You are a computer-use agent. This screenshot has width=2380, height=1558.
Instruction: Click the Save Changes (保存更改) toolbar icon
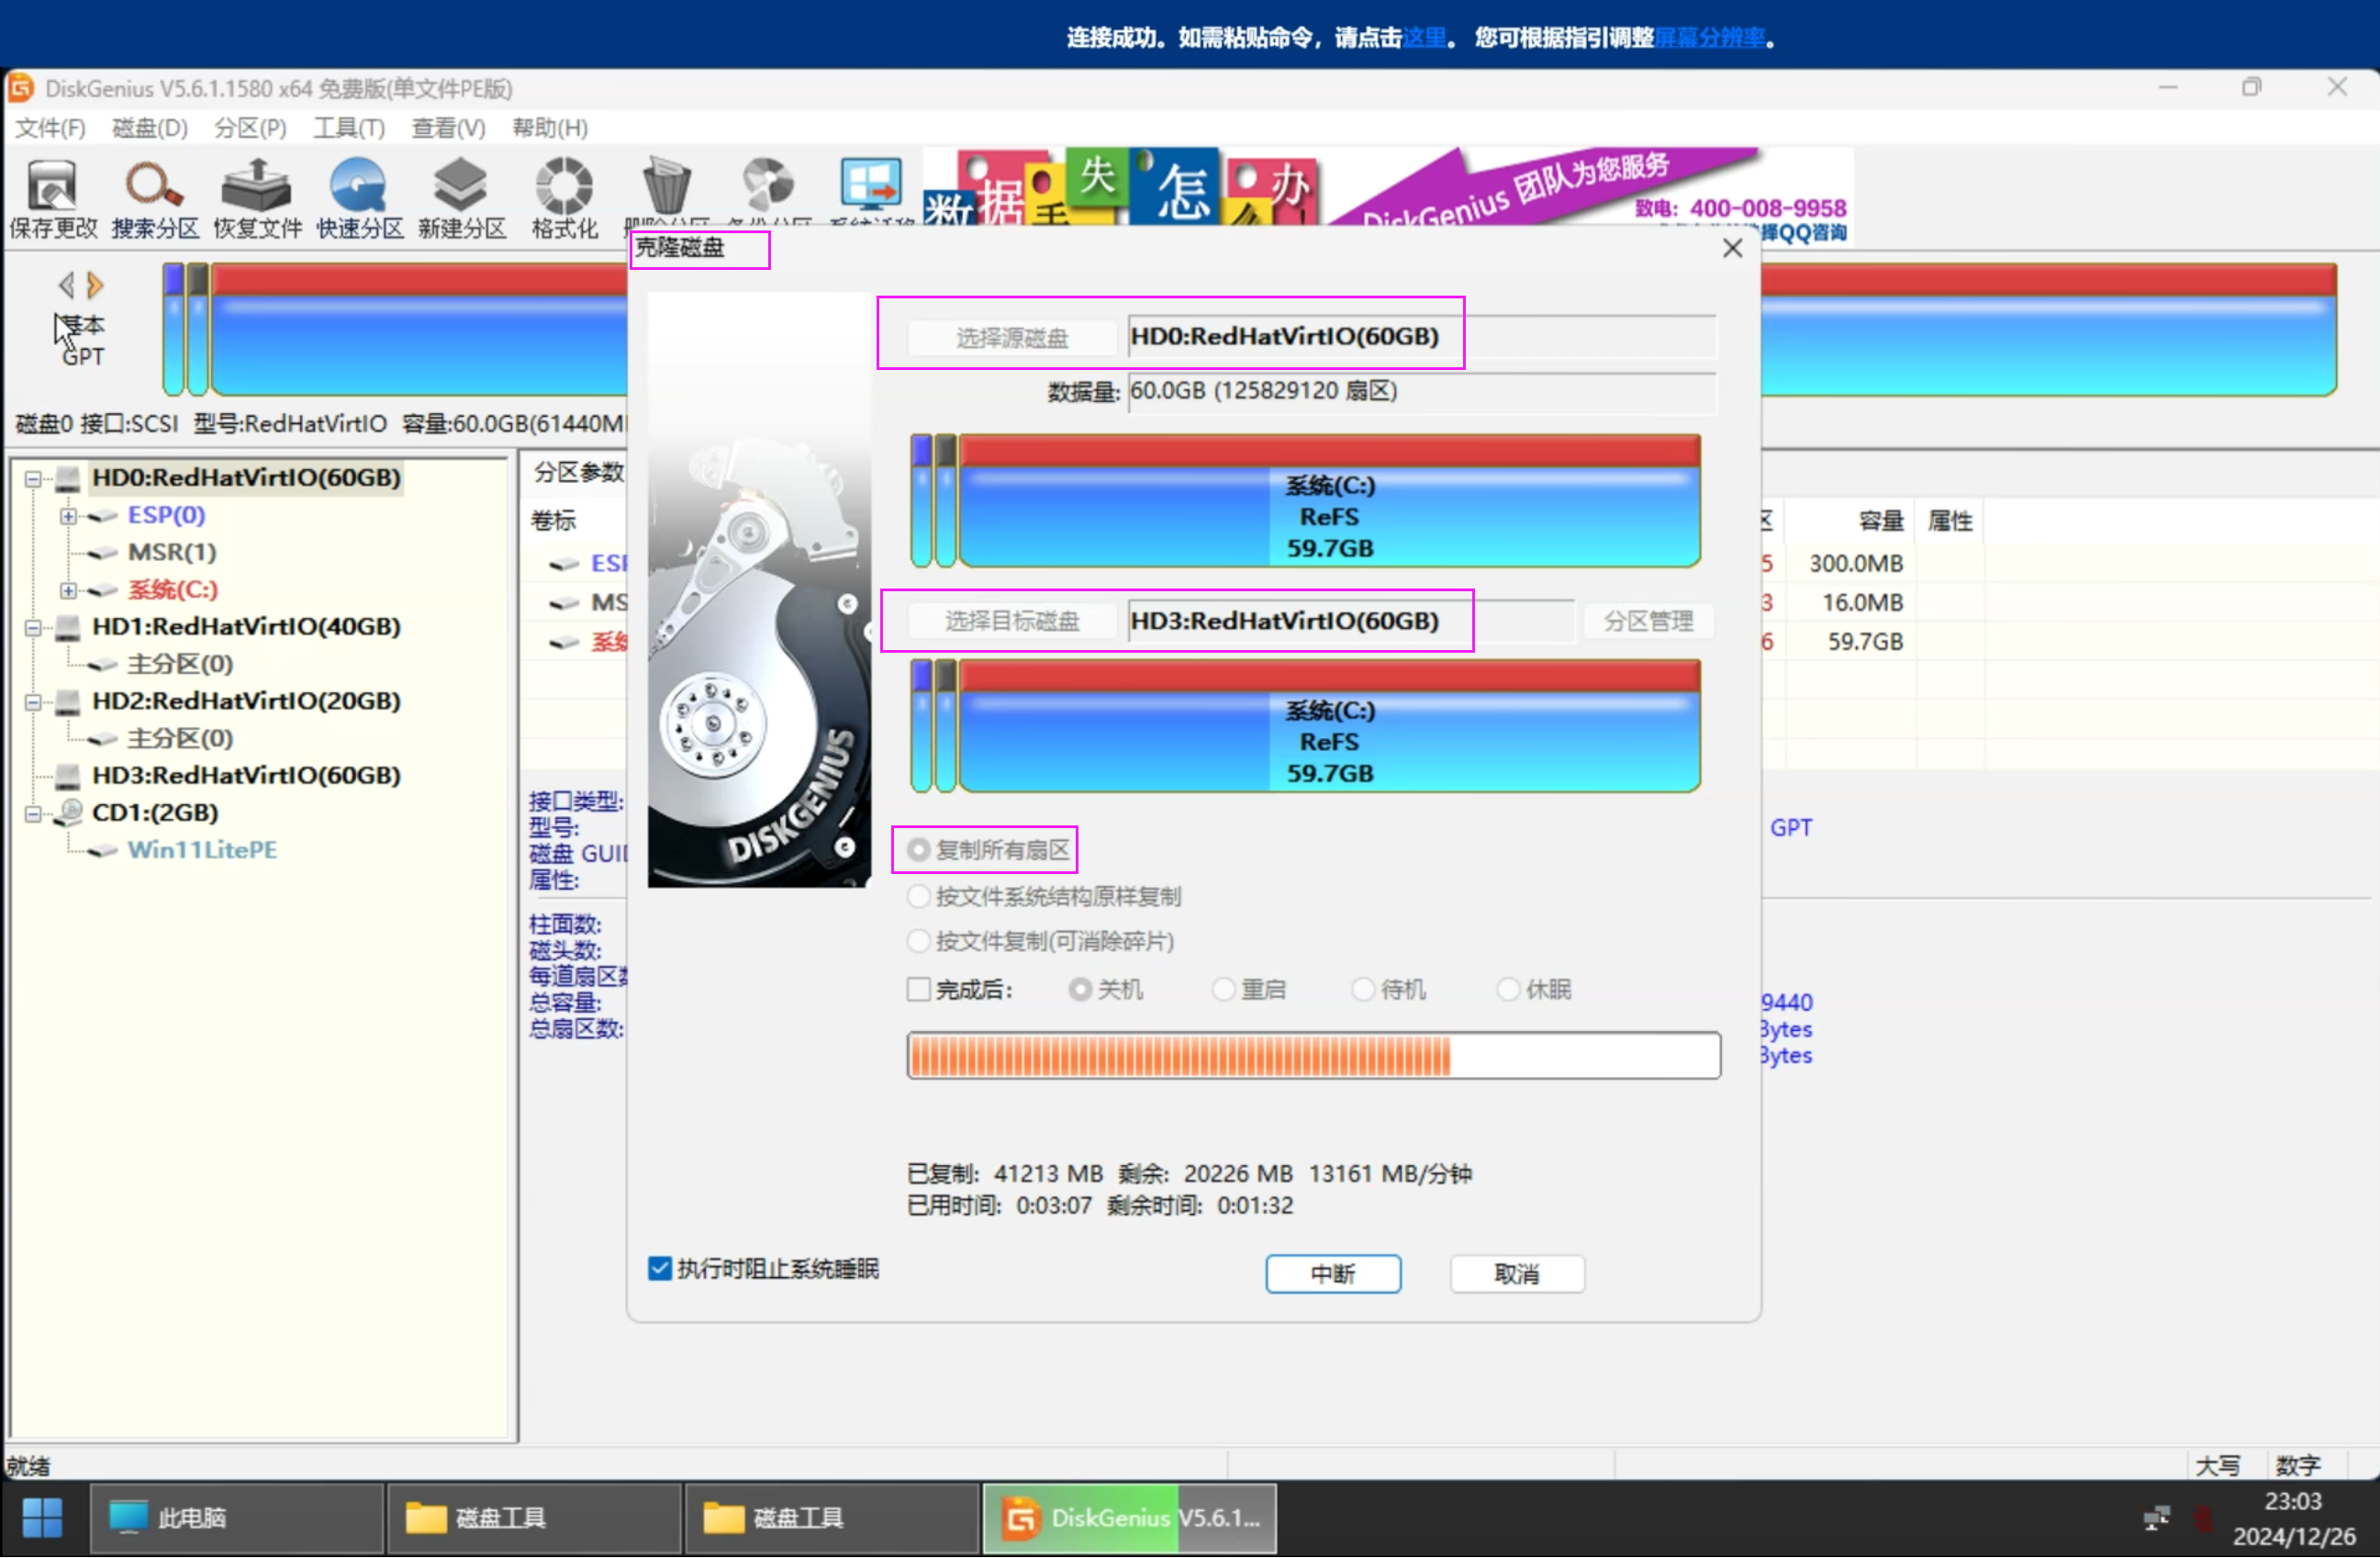[x=52, y=188]
